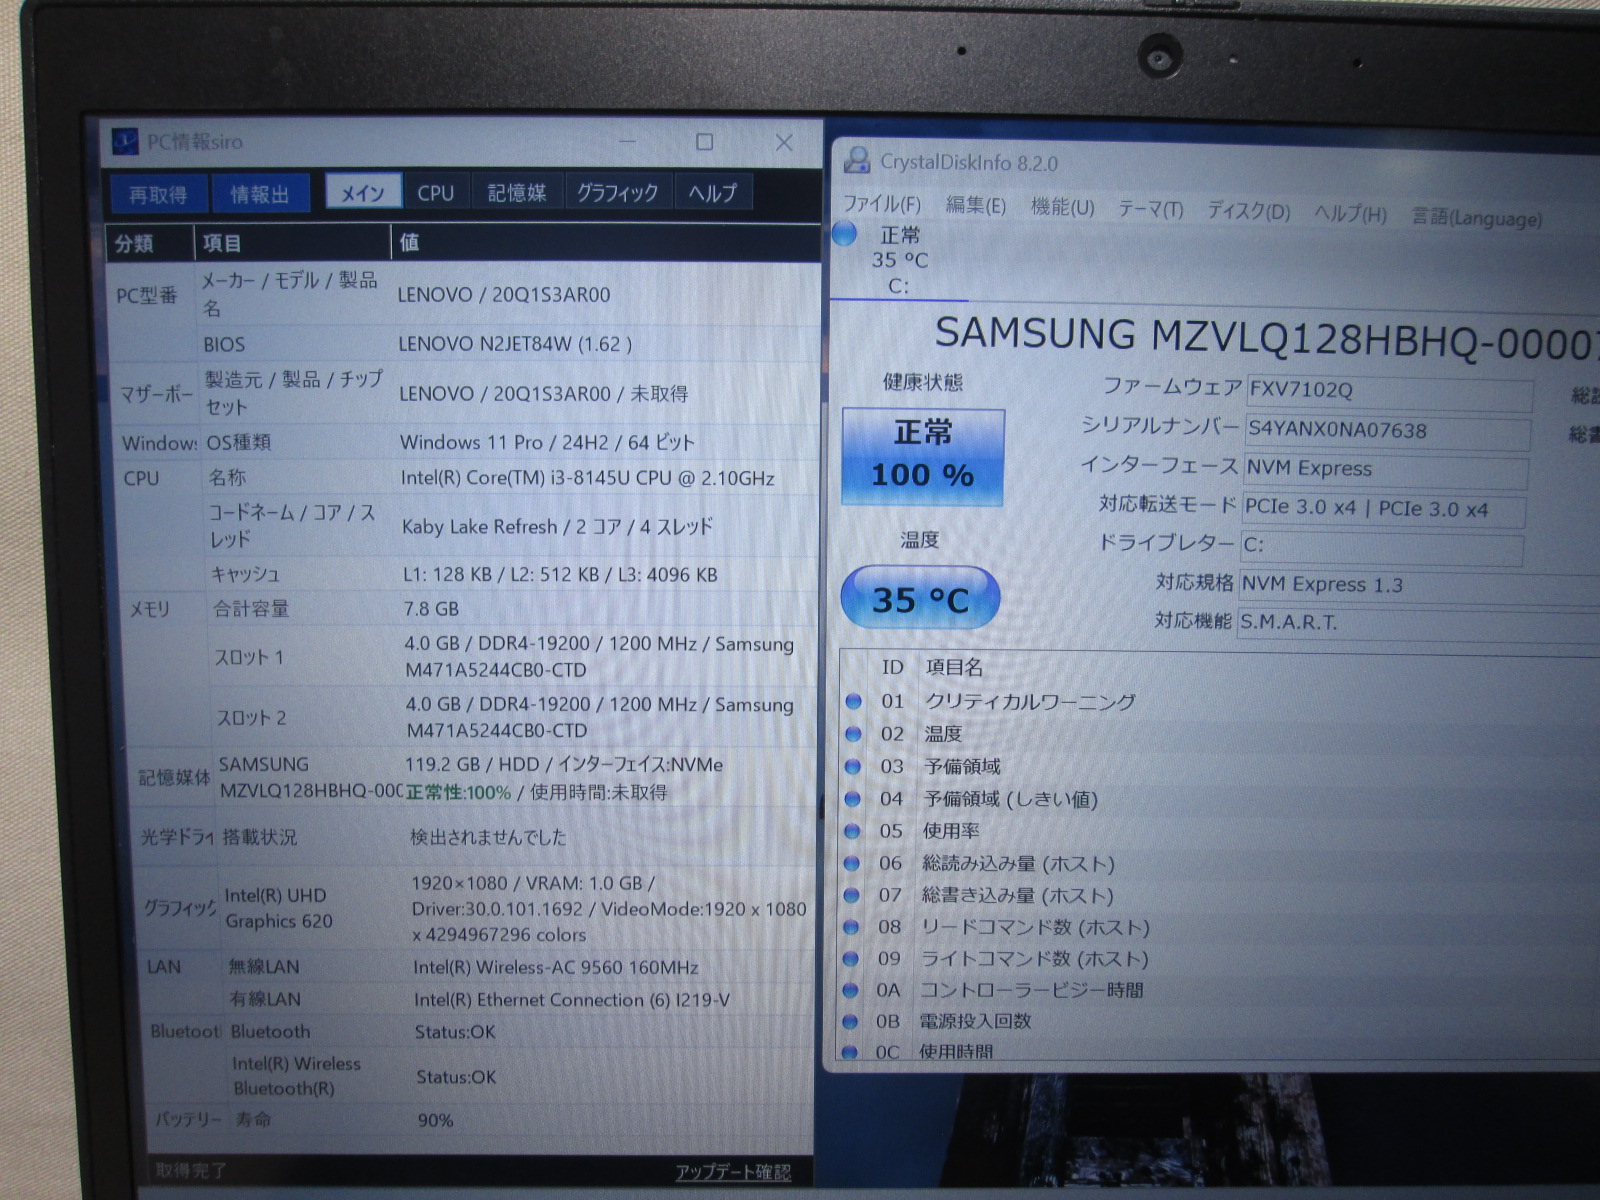Minimize the PC情報siro window
The height and width of the screenshot is (1200, 1600).
click(627, 142)
